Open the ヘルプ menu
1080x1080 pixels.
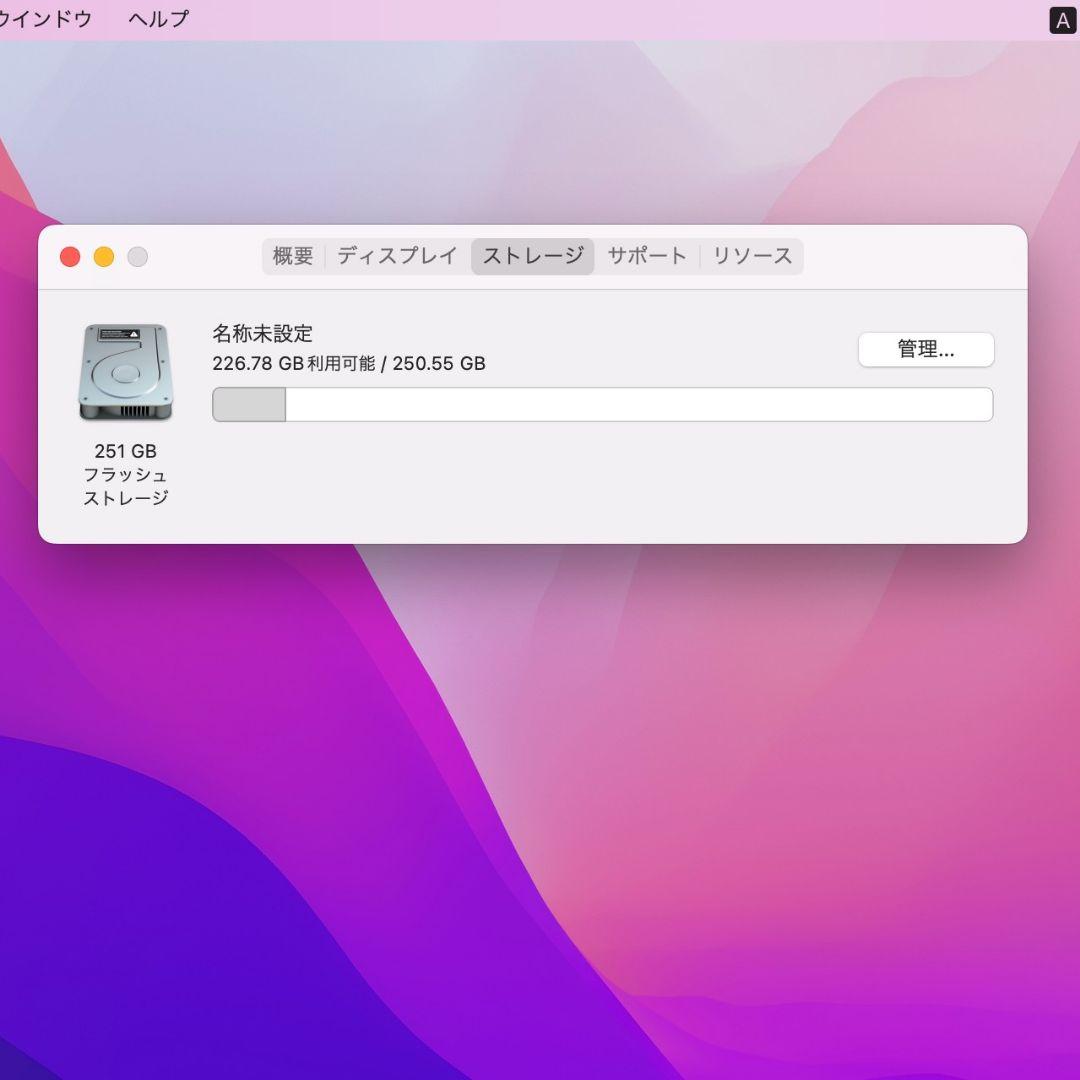156,18
